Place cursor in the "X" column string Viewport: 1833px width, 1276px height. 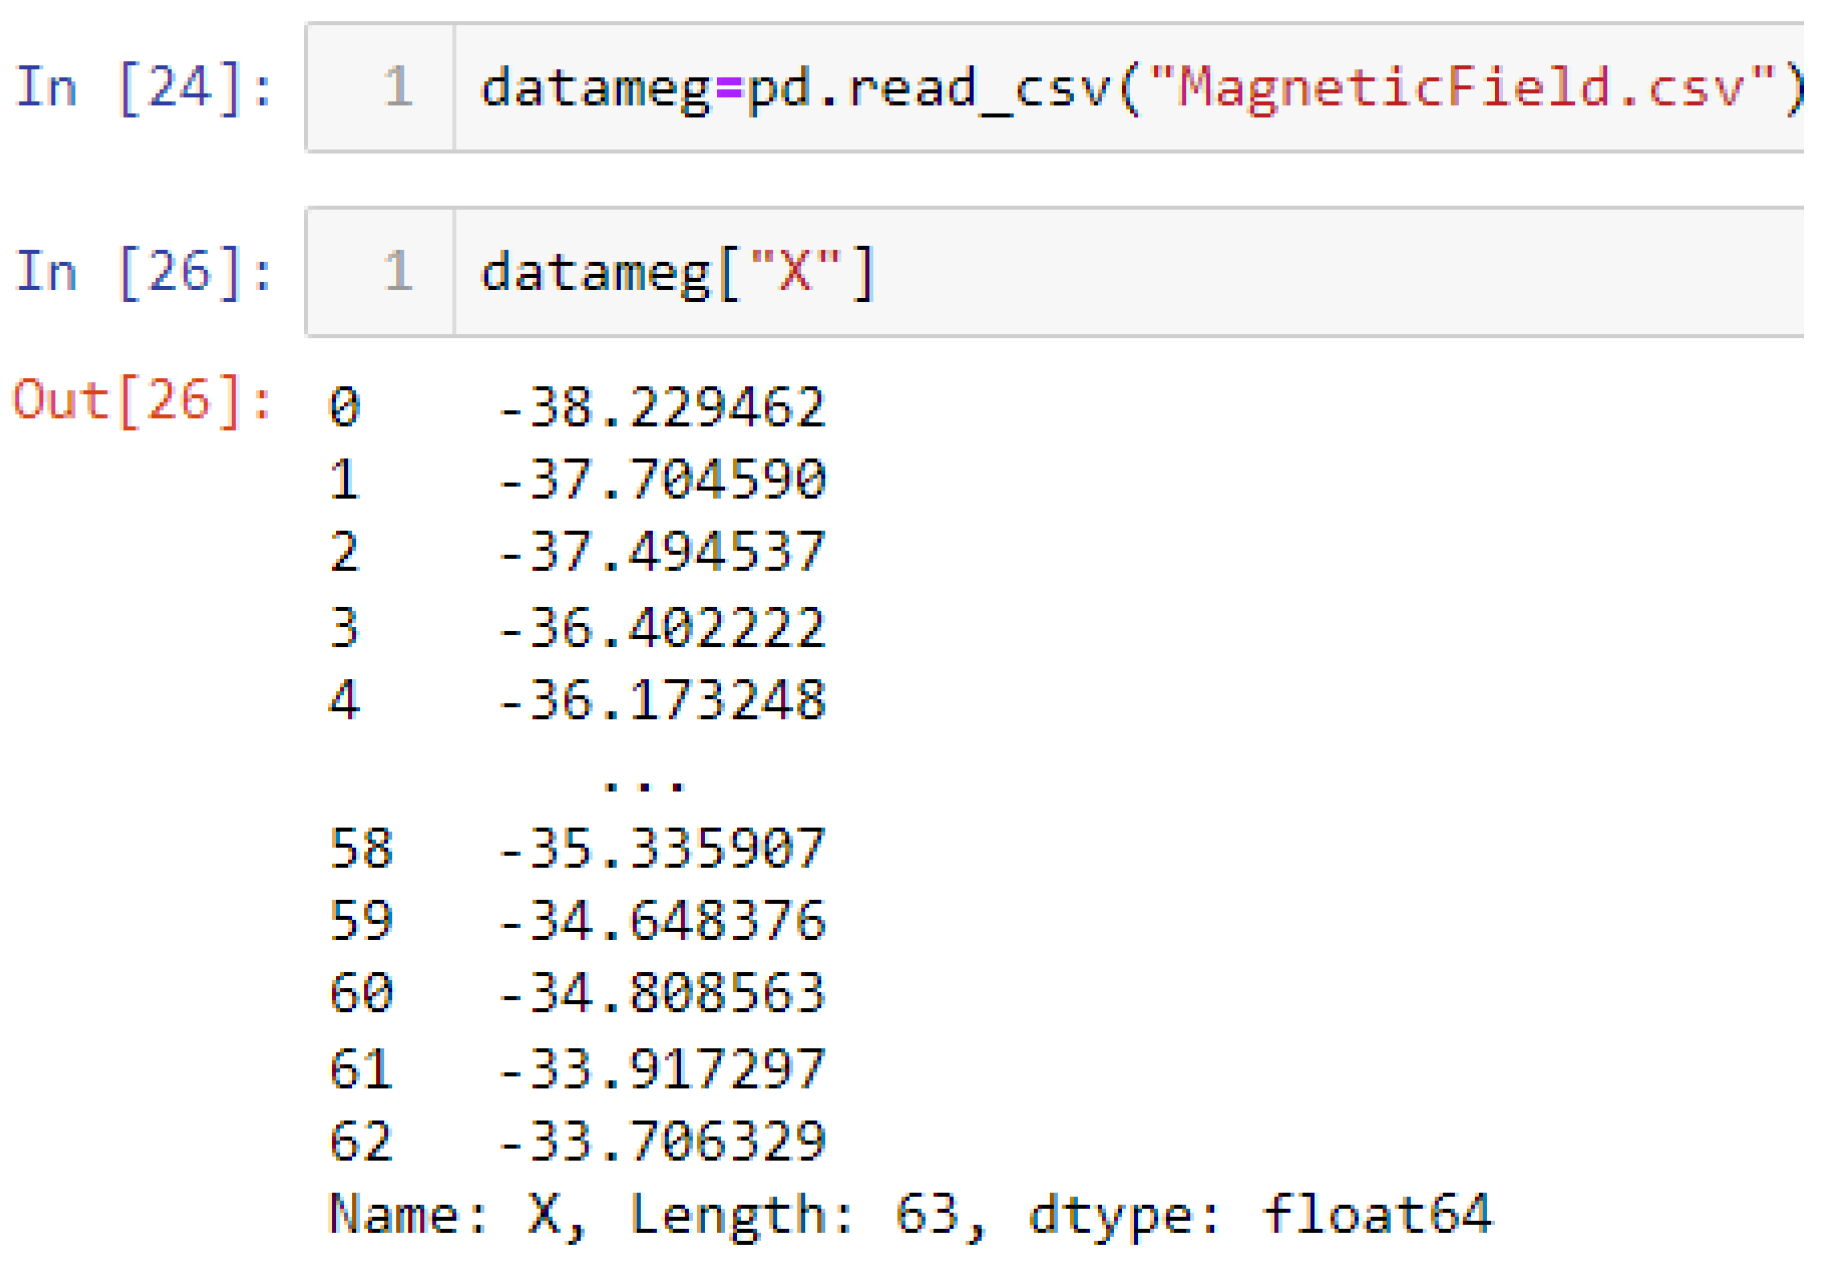(795, 272)
